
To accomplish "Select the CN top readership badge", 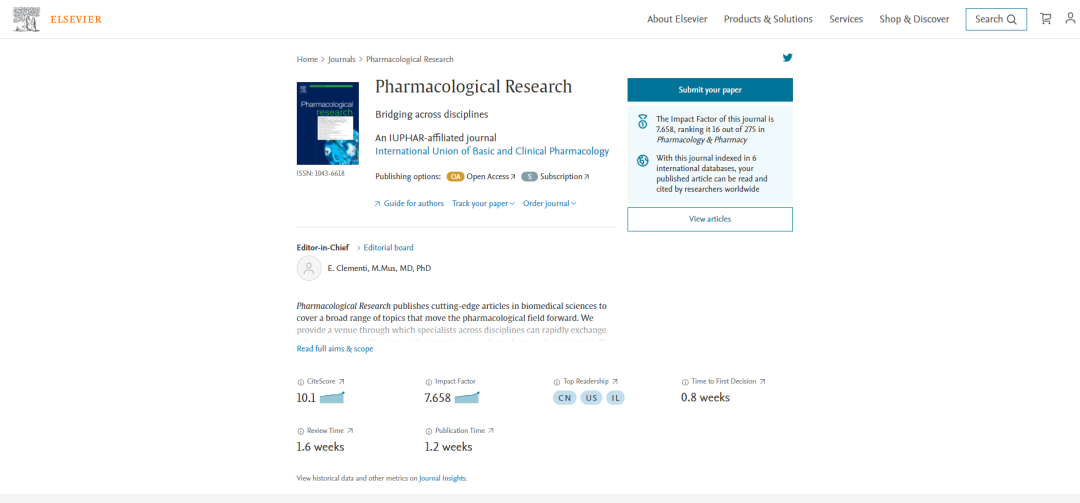I will coord(566,398).
